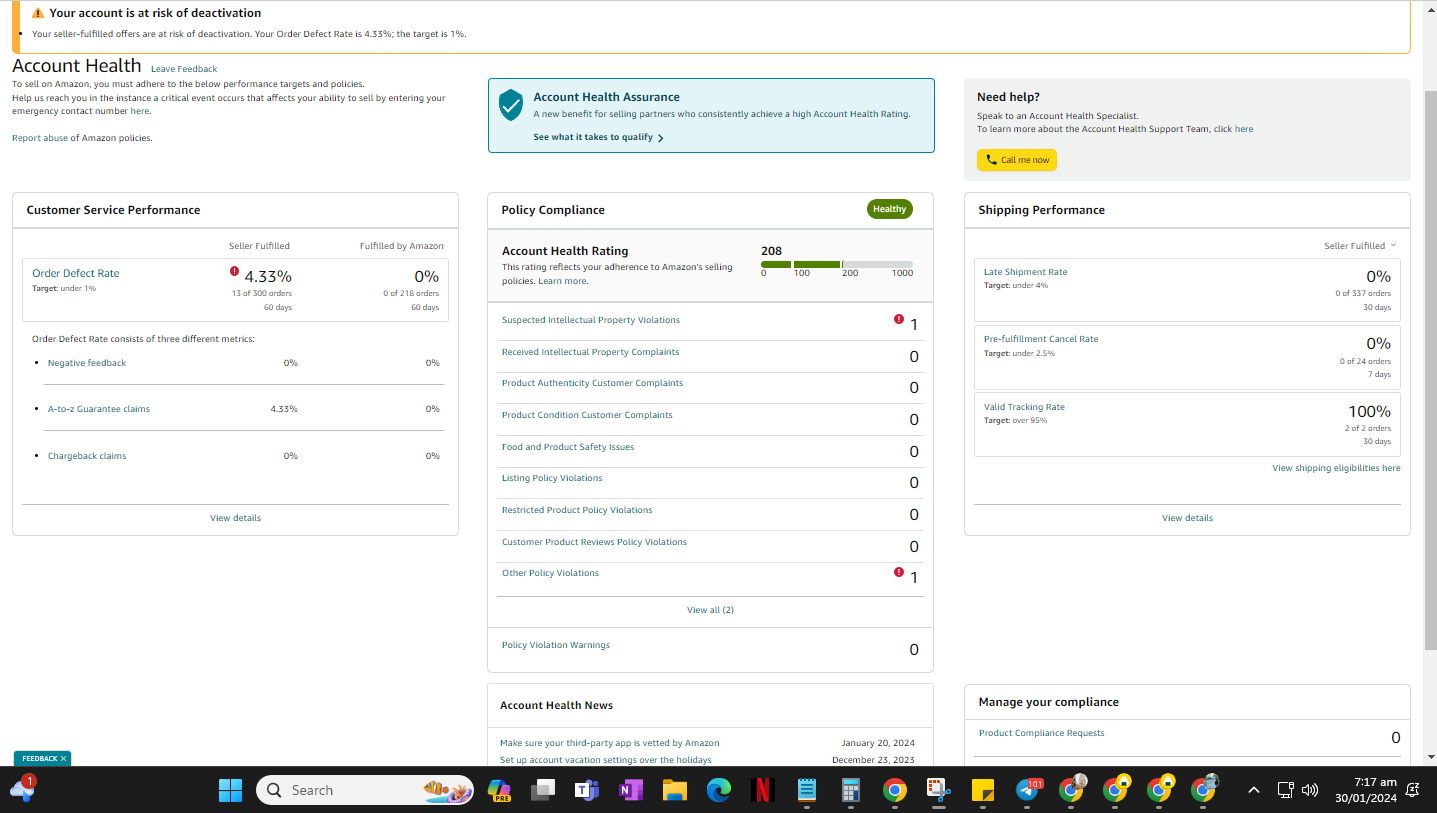Click the red alert icon for Other Policy Violations
Image resolution: width=1437 pixels, height=813 pixels.
tap(899, 573)
